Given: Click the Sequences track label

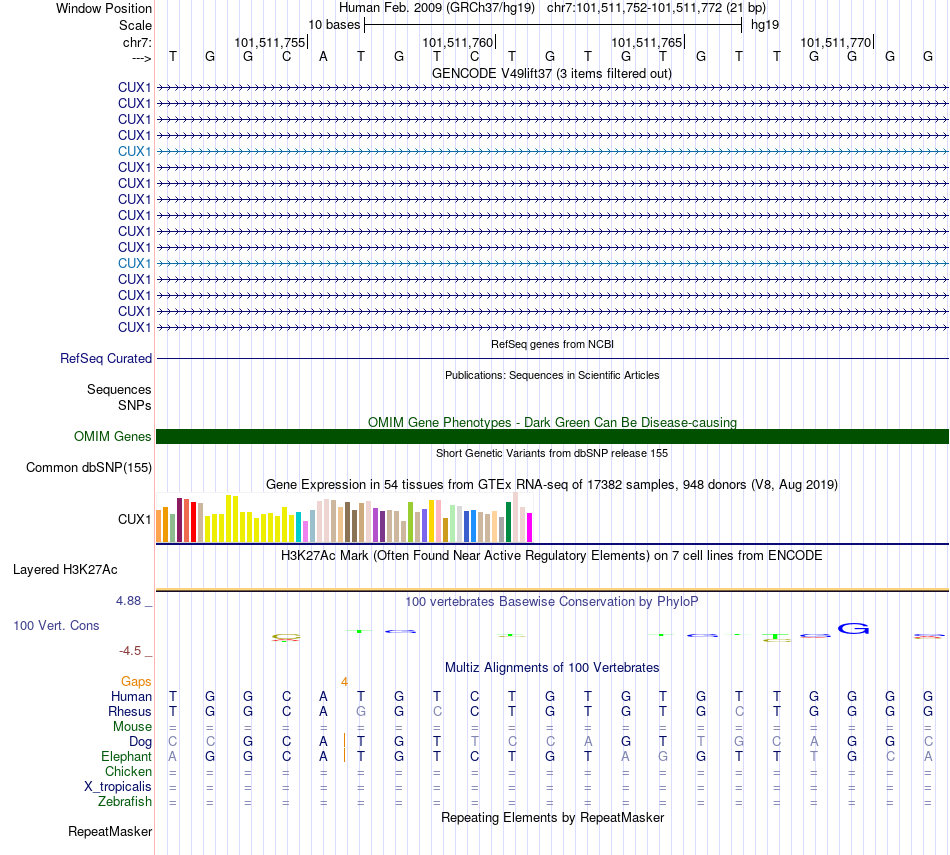Looking at the screenshot, I should coord(119,389).
